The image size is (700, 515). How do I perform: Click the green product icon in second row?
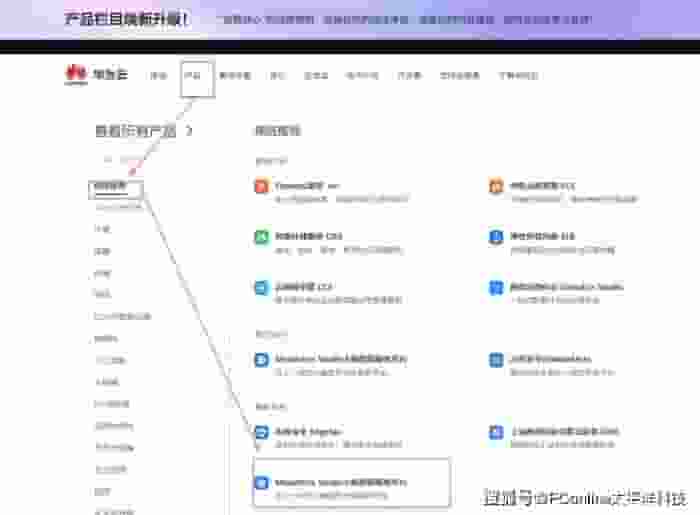[x=260, y=237]
